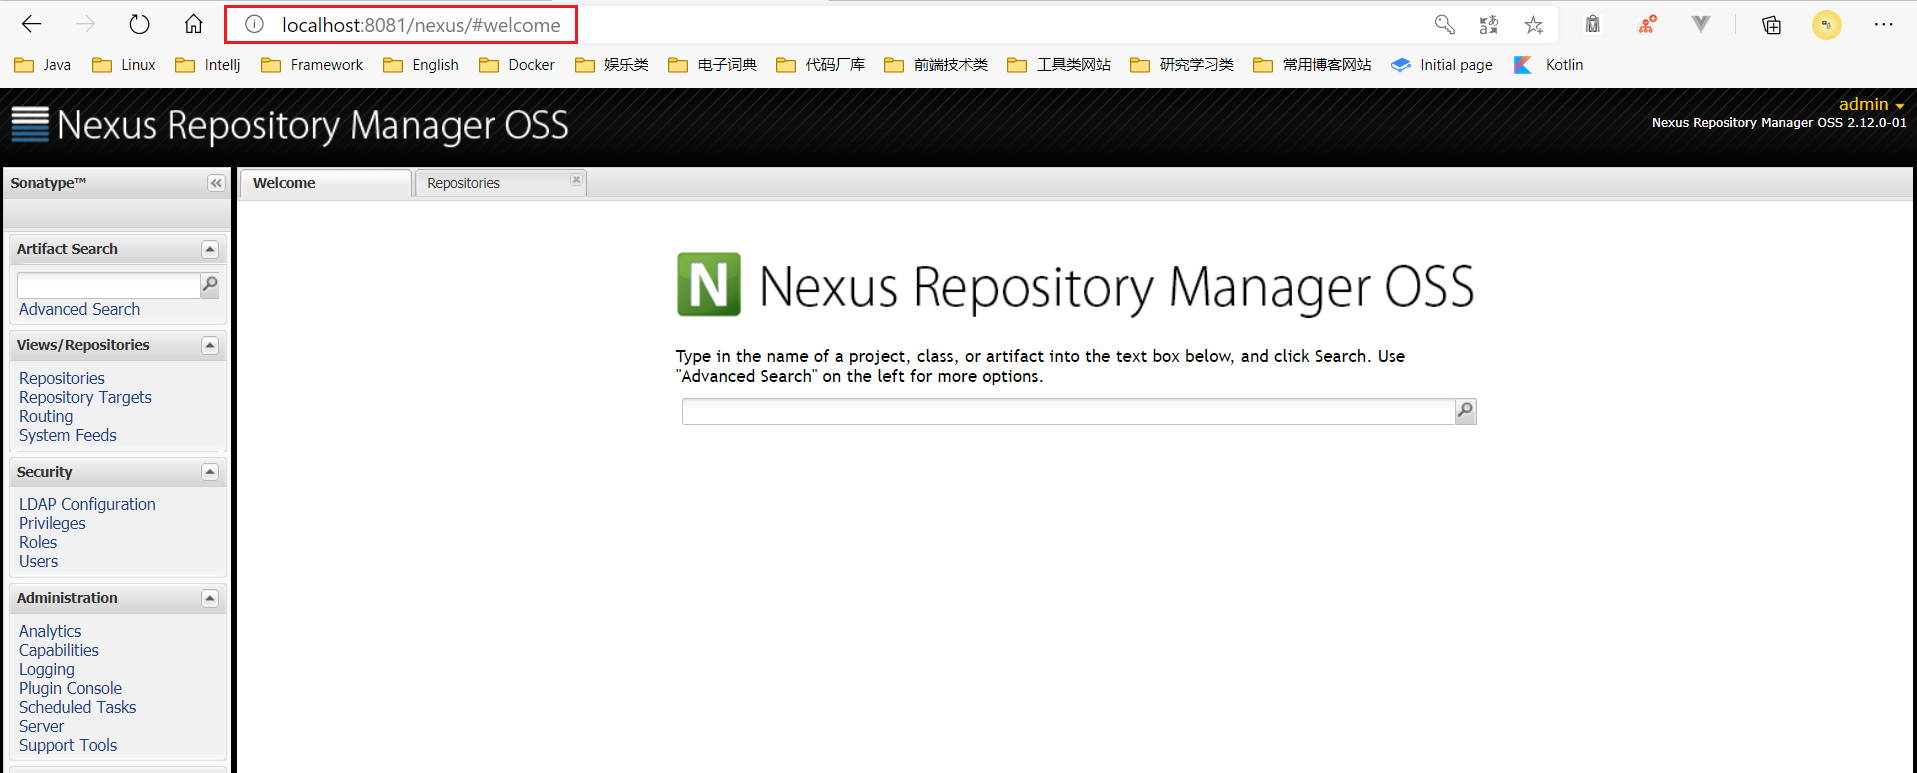Open Repositories in the sidebar
The image size is (1917, 773).
[x=62, y=378]
